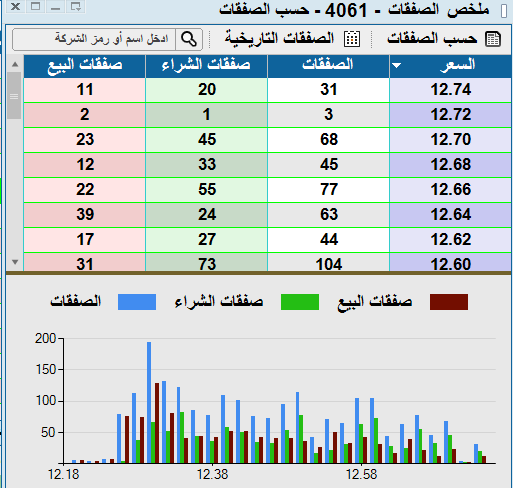Click the document icon beside حسب الصفقات
The image size is (513, 488).
coord(493,39)
